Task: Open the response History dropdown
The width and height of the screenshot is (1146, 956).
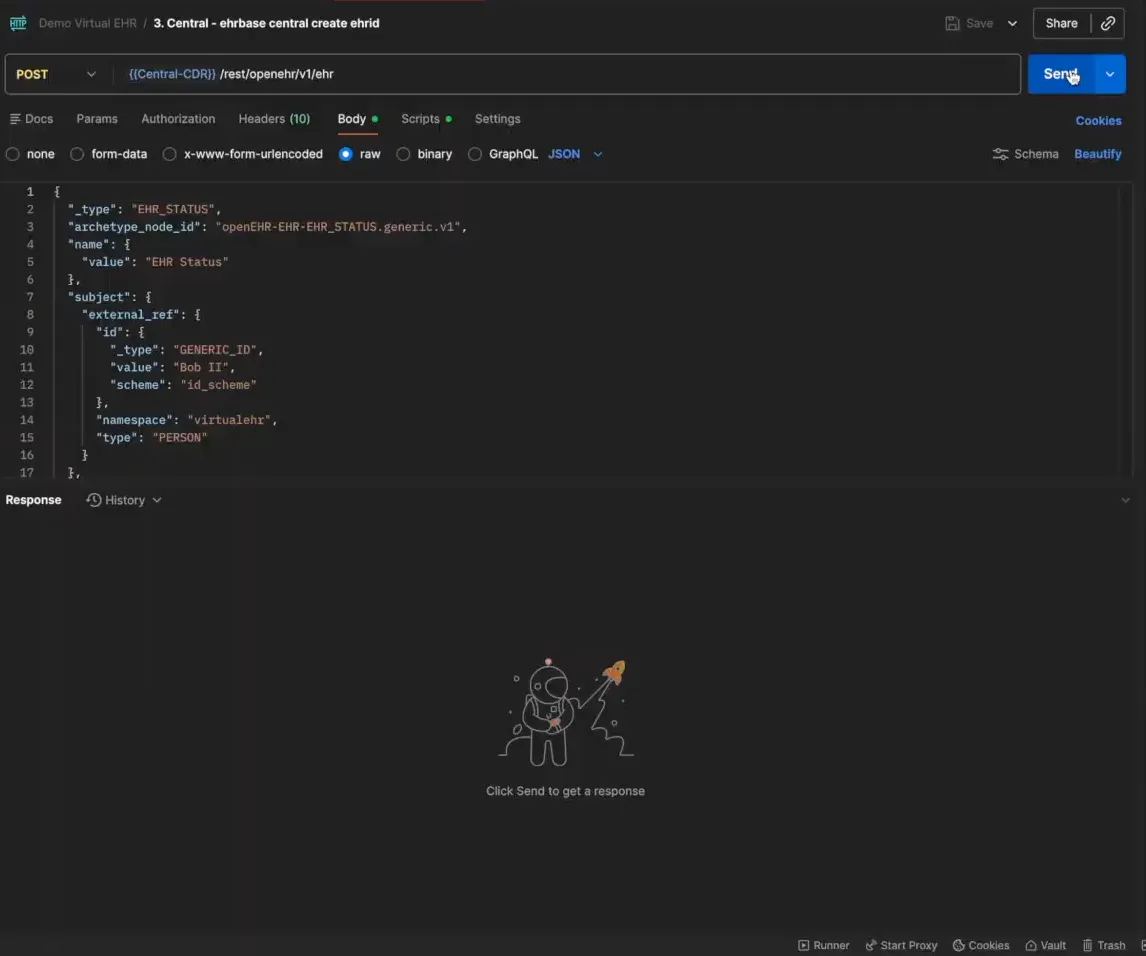Action: coord(124,500)
